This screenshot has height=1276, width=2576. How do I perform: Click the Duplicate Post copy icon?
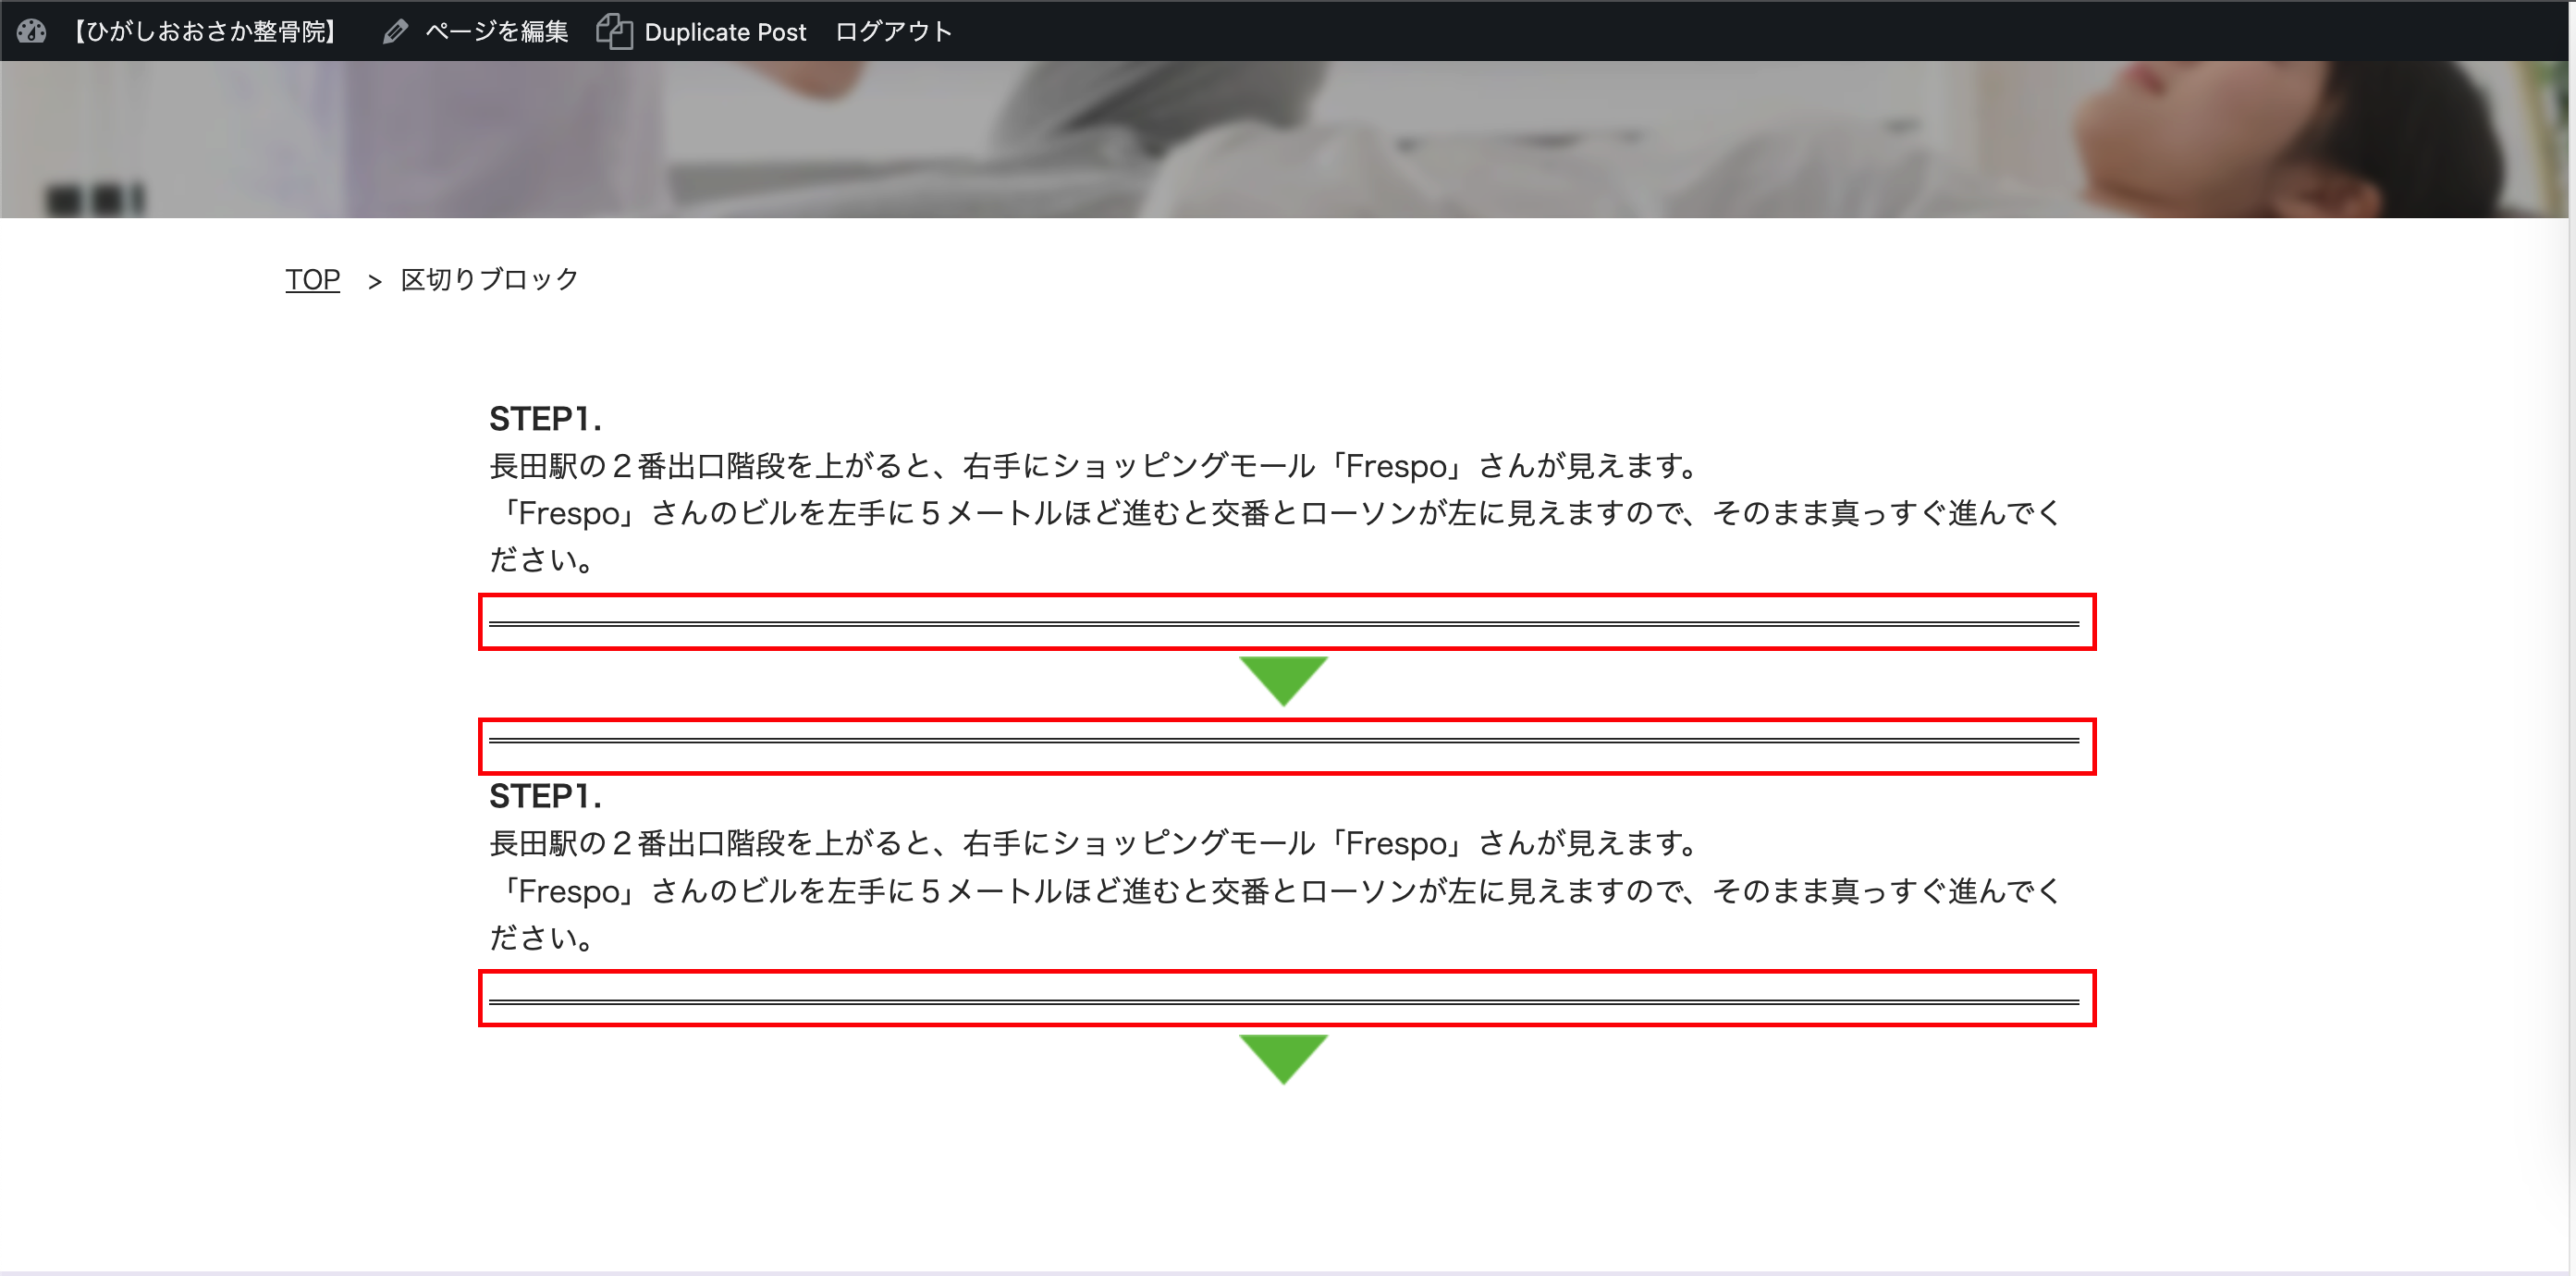614,31
